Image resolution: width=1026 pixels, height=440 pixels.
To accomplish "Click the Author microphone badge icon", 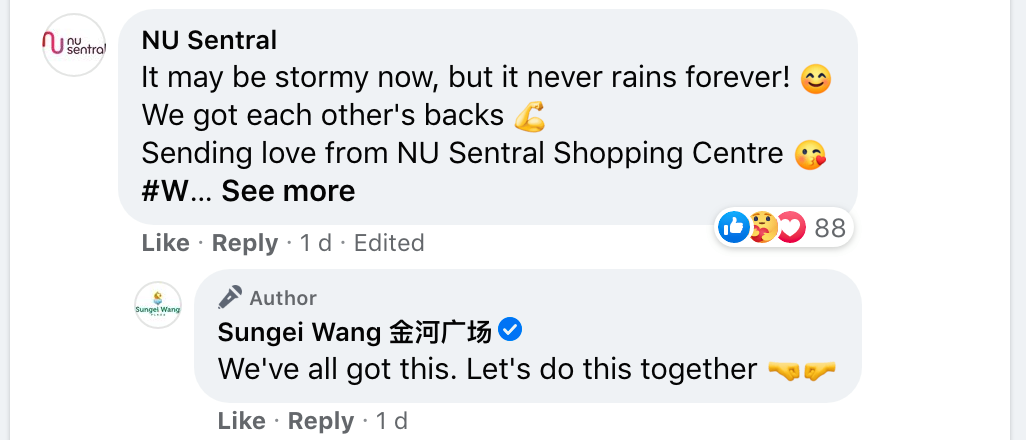I will 230,297.
